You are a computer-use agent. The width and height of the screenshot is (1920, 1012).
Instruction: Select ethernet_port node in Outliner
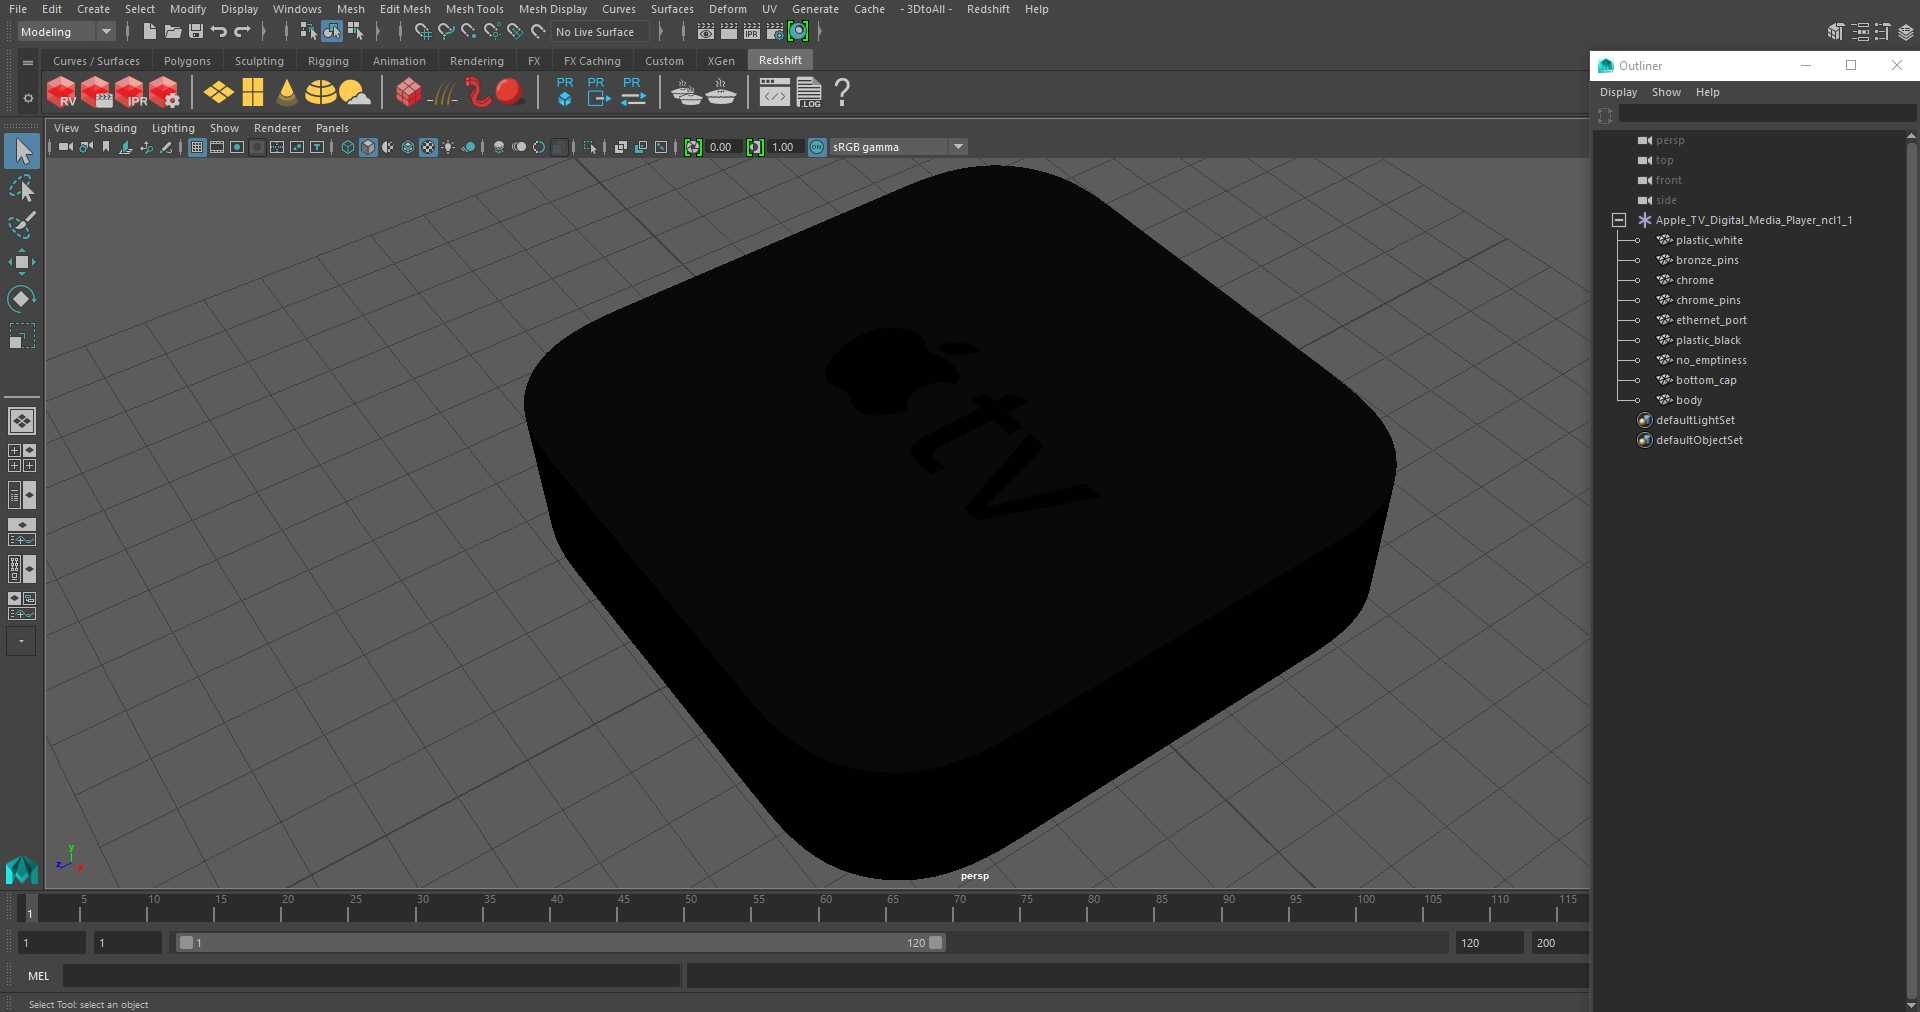click(x=1711, y=320)
